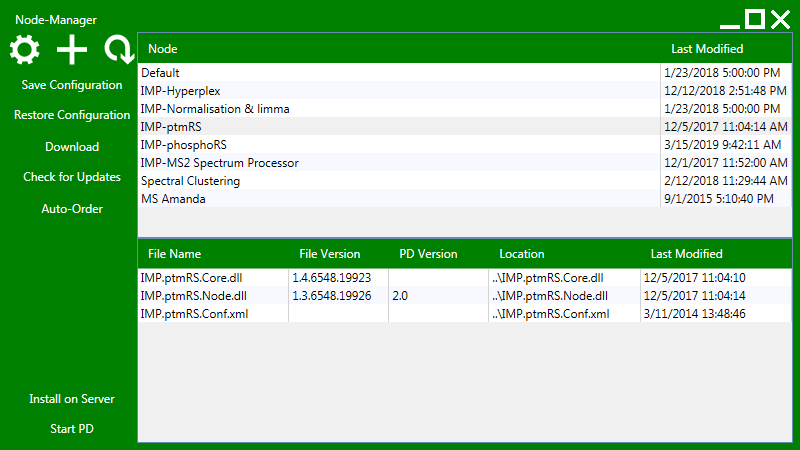The image size is (800, 450).
Task: Select the IMP-ptmRS node
Action: 465,127
